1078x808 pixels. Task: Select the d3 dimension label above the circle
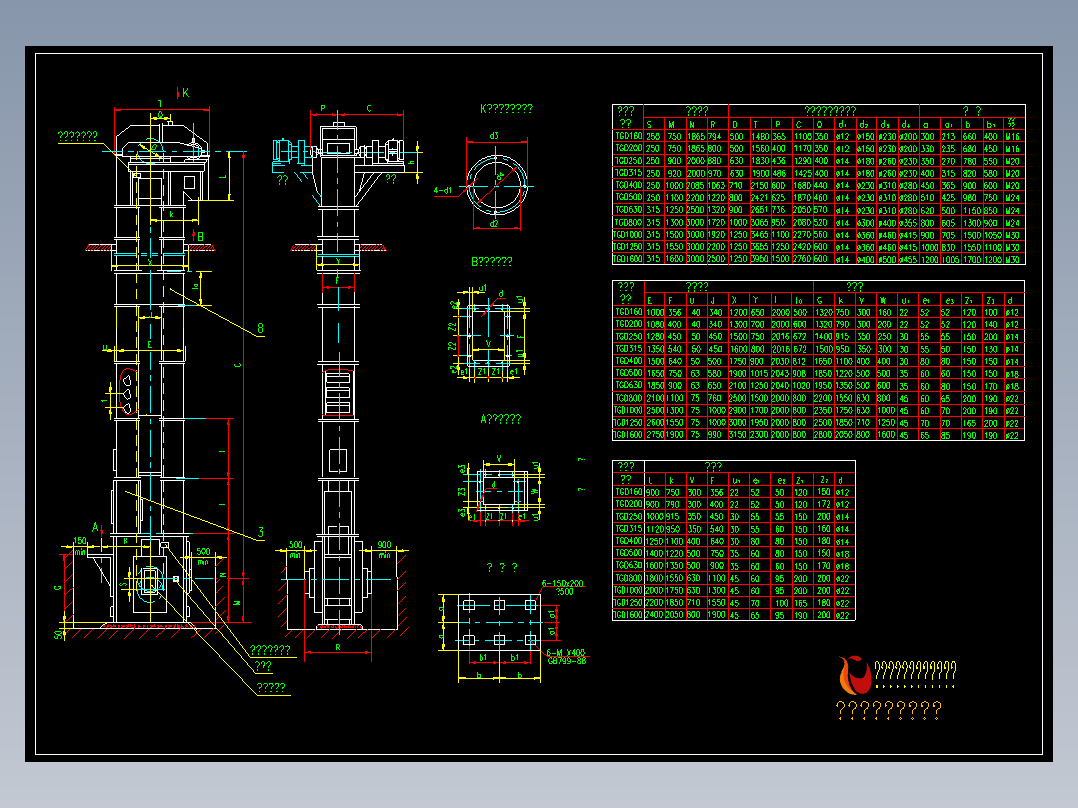pyautogui.click(x=494, y=135)
